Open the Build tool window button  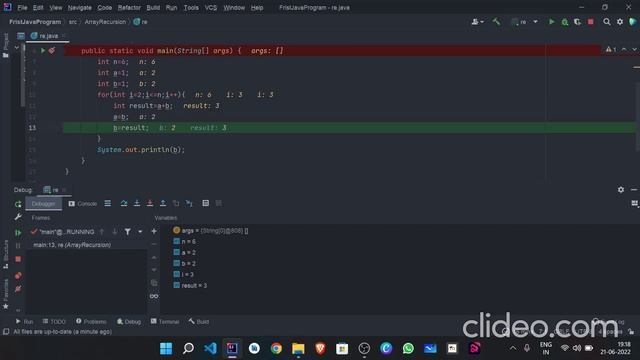(198, 322)
